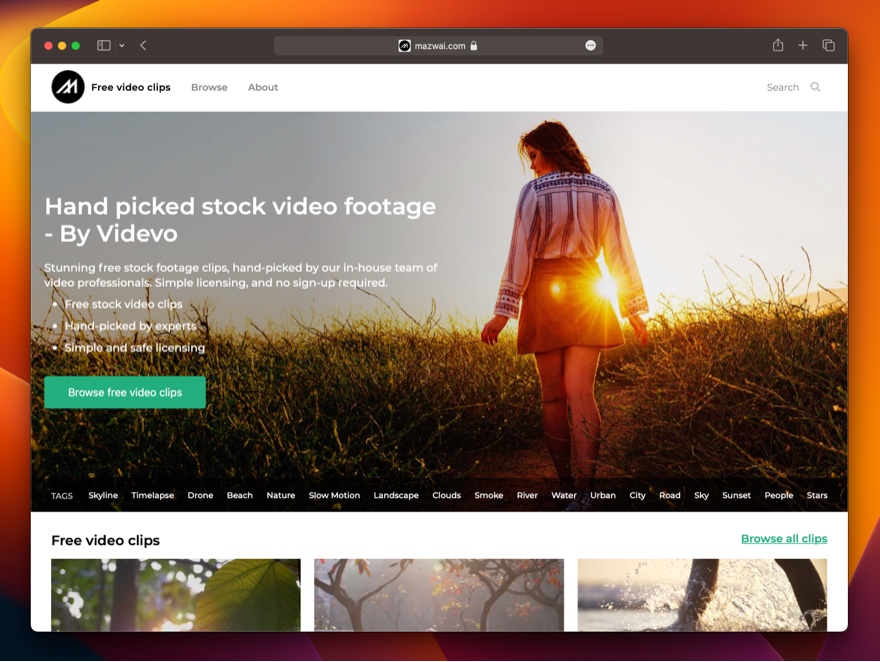Click the Share icon in Safari toolbar
Image resolution: width=880 pixels, height=662 pixels.
778,46
